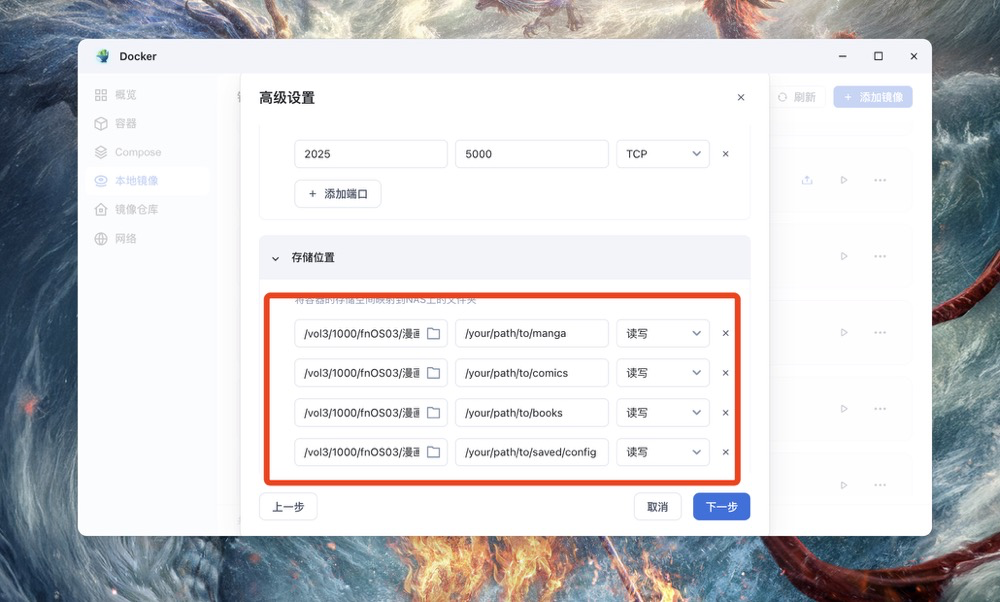This screenshot has width=1000, height=602.
Task: Open the TCP protocol dropdown
Action: click(663, 154)
